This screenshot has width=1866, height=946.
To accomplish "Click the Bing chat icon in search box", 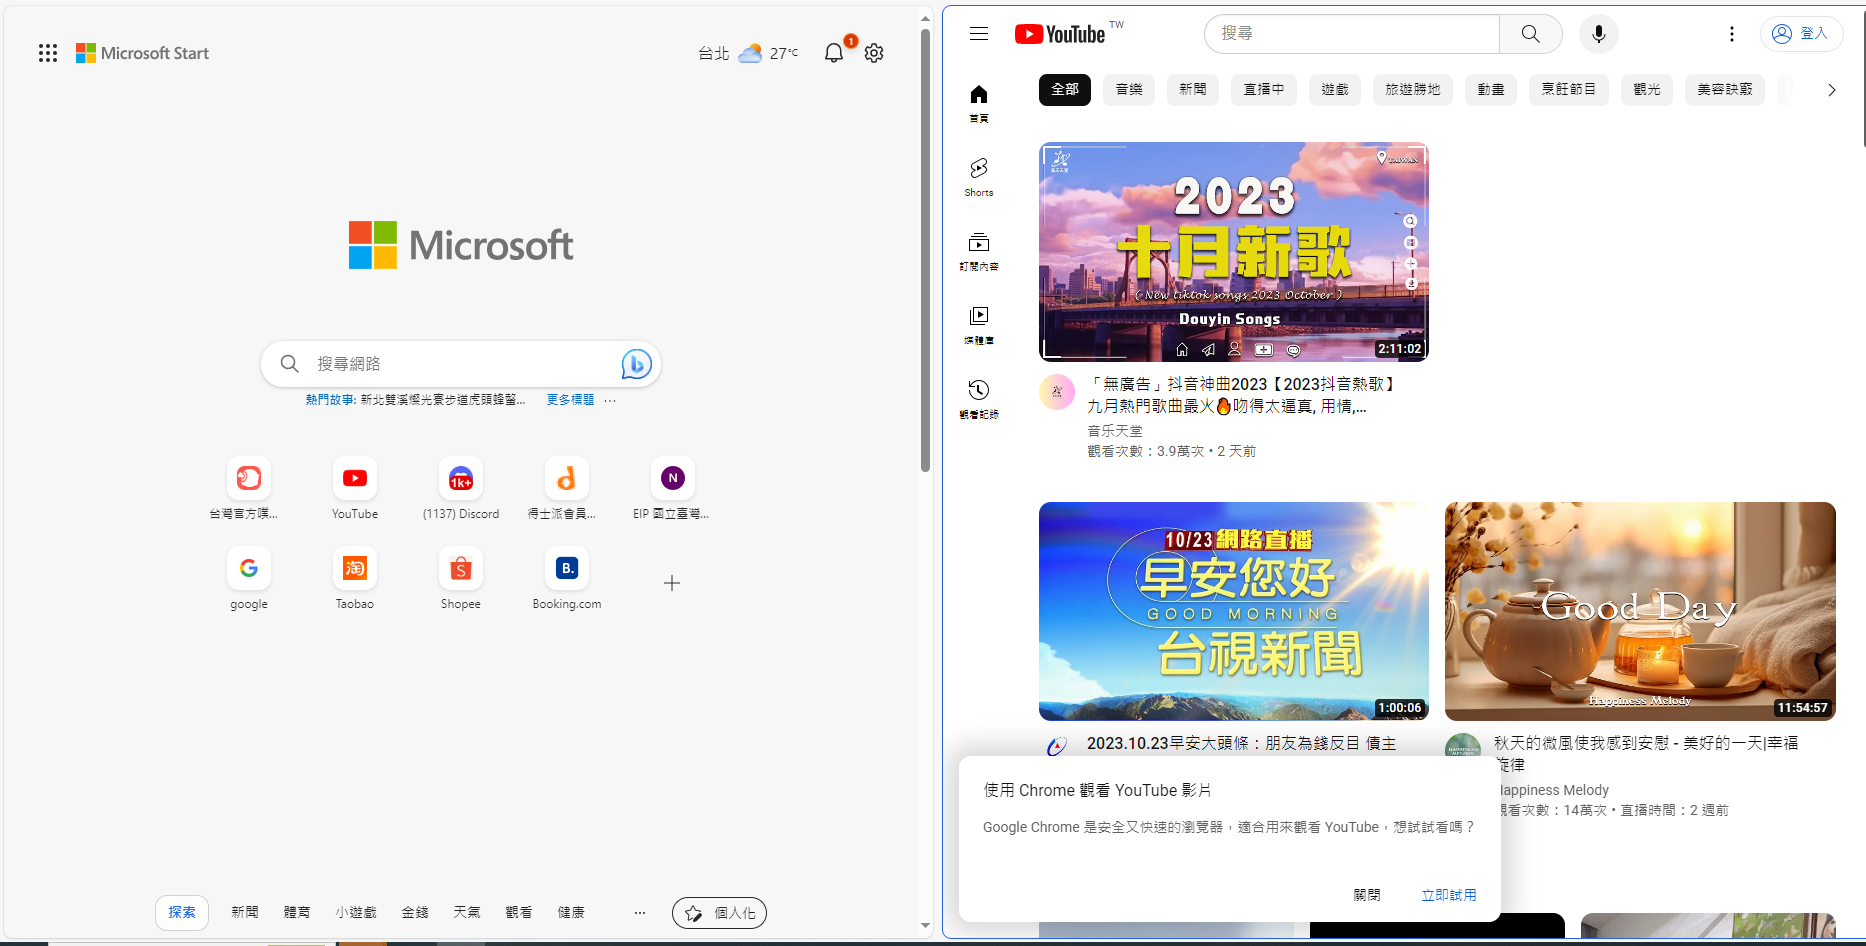I will point(636,364).
